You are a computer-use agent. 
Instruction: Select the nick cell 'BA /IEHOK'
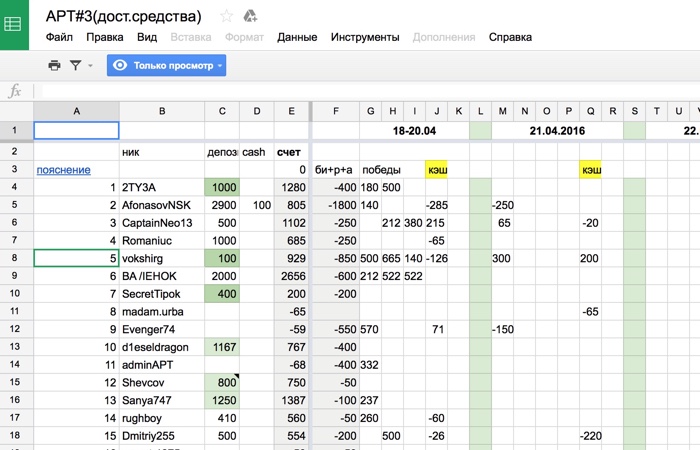click(x=162, y=276)
